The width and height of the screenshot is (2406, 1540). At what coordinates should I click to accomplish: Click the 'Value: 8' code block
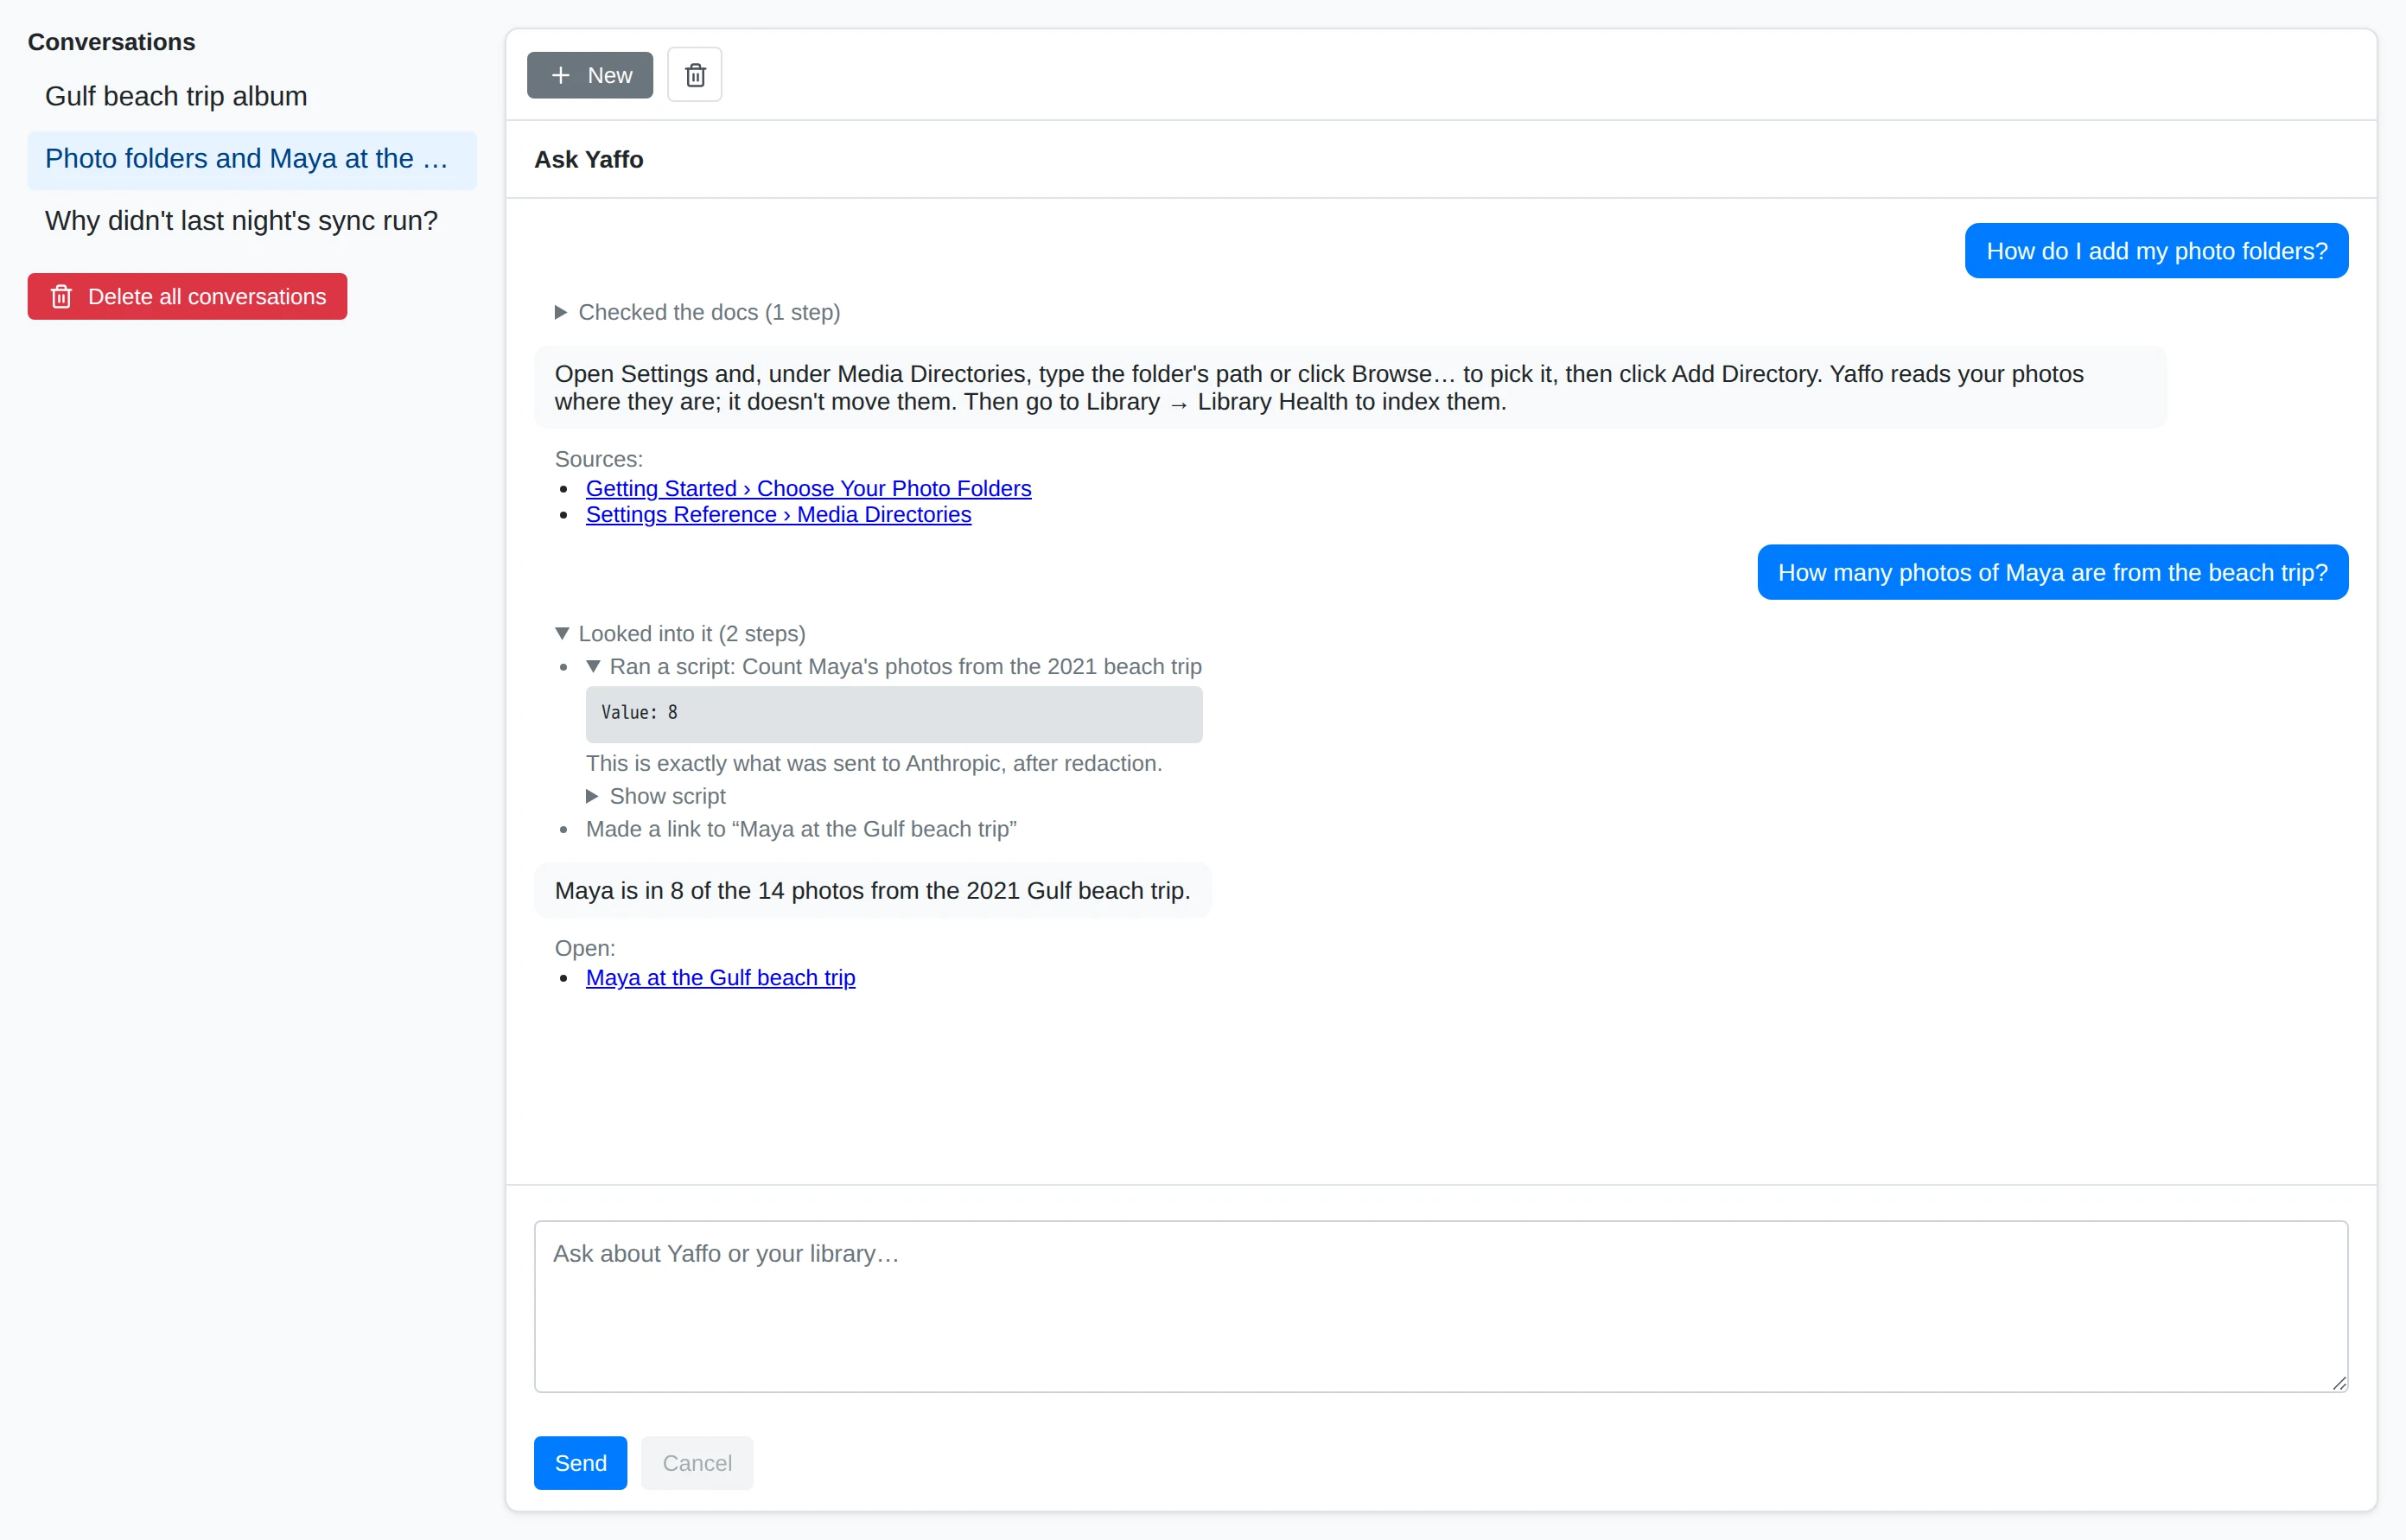[894, 713]
